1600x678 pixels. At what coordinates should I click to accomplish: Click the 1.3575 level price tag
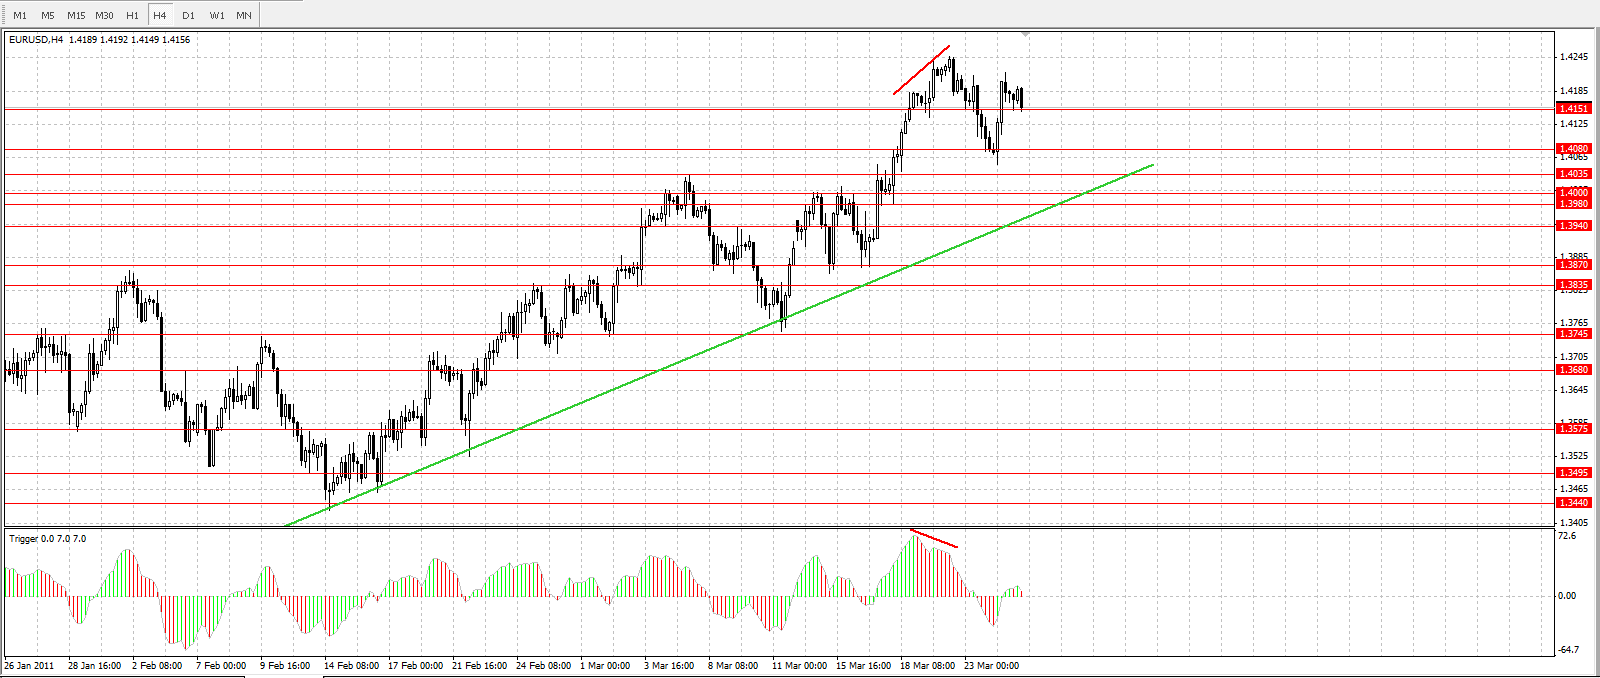tap(1574, 429)
